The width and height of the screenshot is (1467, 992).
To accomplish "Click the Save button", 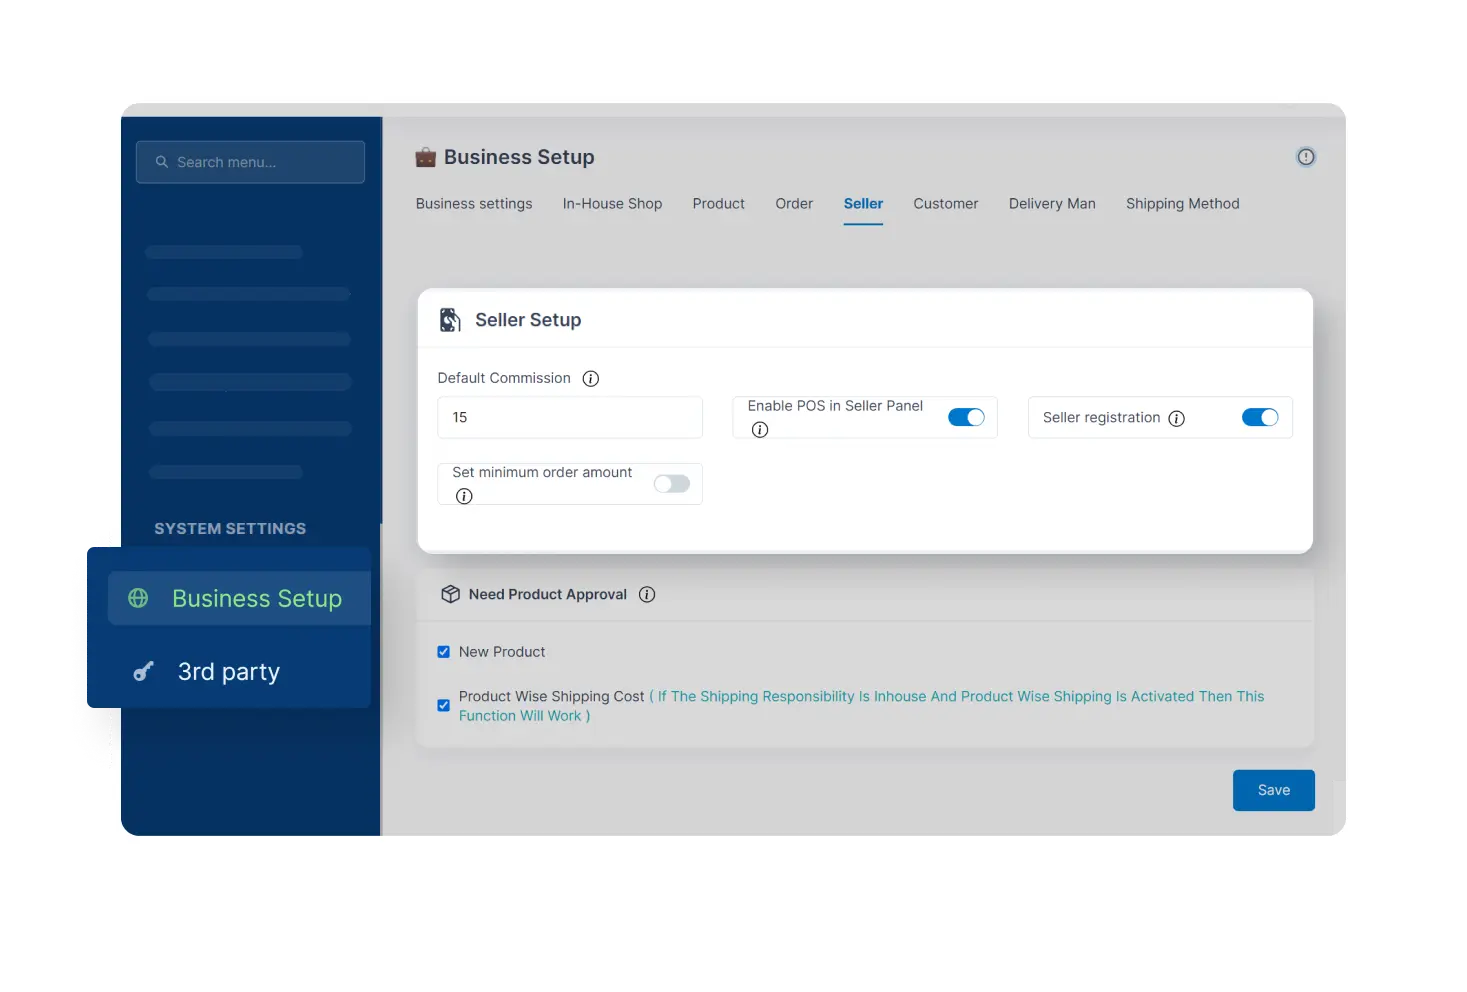I will coord(1273,790).
